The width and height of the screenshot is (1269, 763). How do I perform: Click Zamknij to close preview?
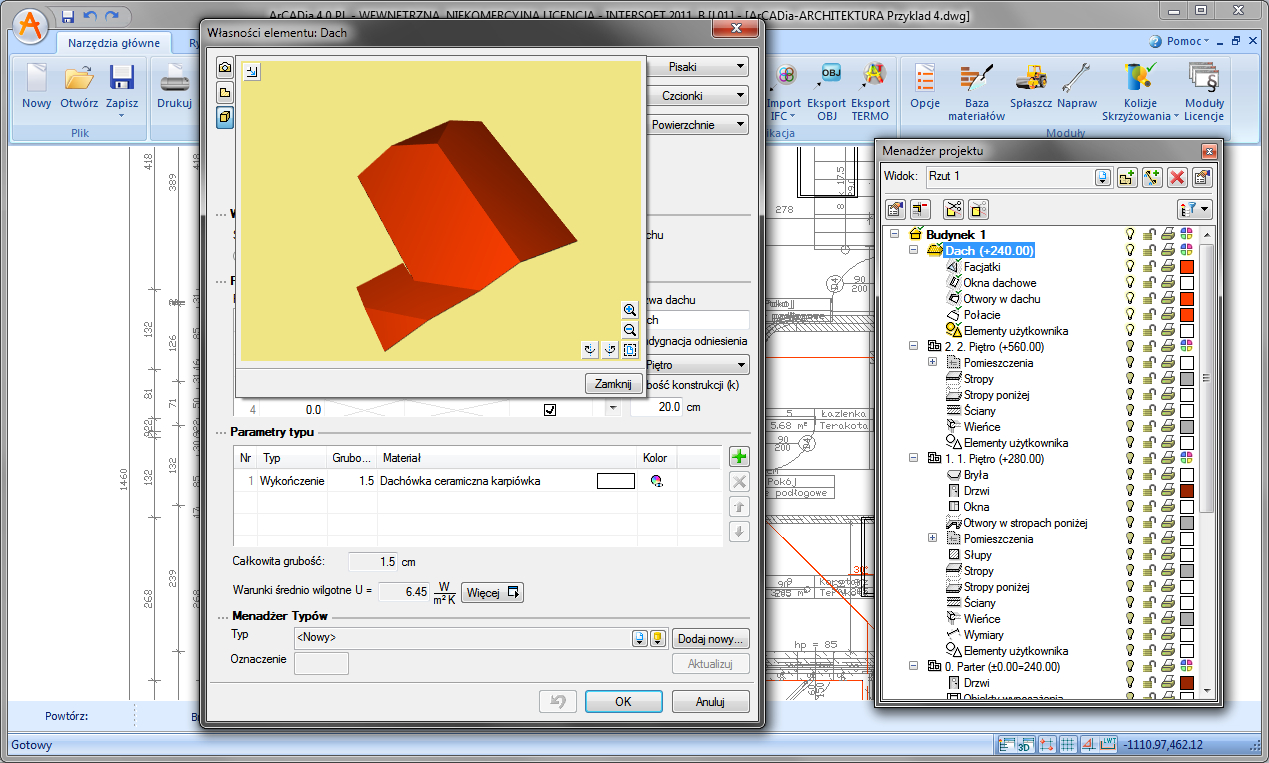coord(612,384)
